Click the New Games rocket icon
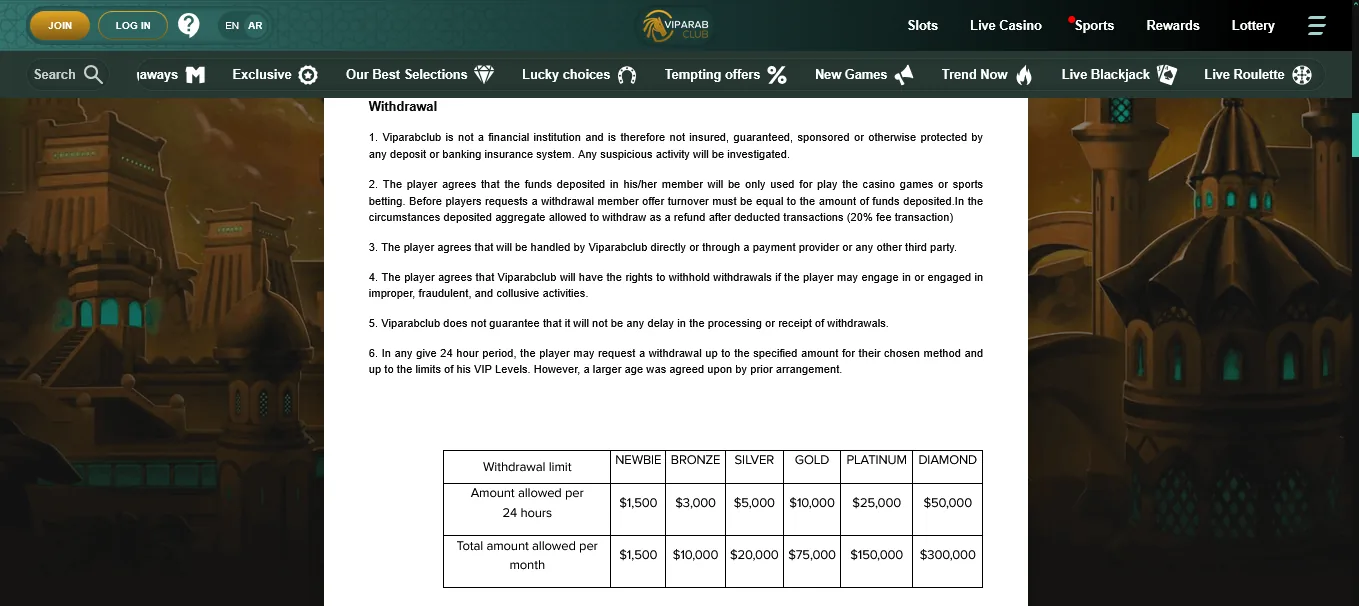The height and width of the screenshot is (606, 1359). coord(904,75)
